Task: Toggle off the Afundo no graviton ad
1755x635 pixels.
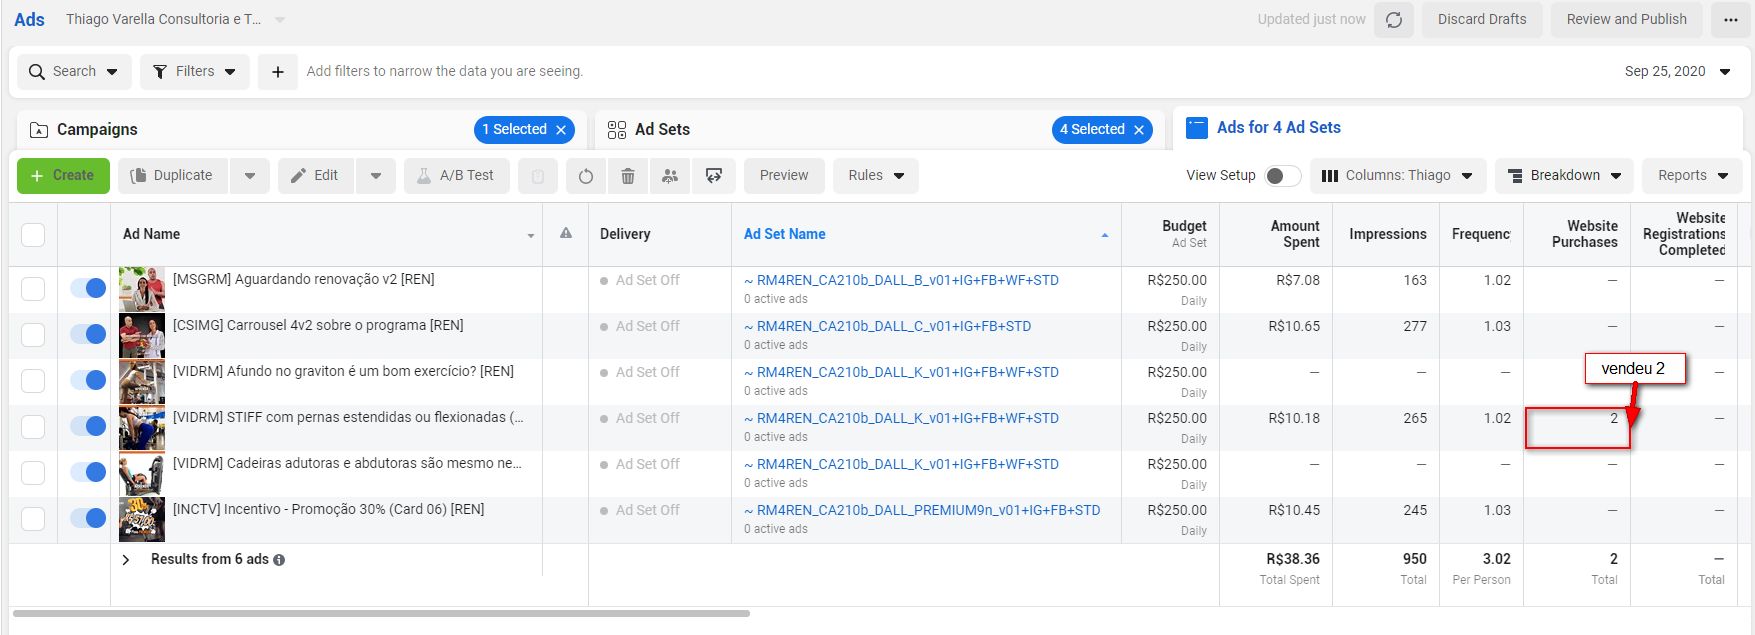Action: tap(88, 380)
